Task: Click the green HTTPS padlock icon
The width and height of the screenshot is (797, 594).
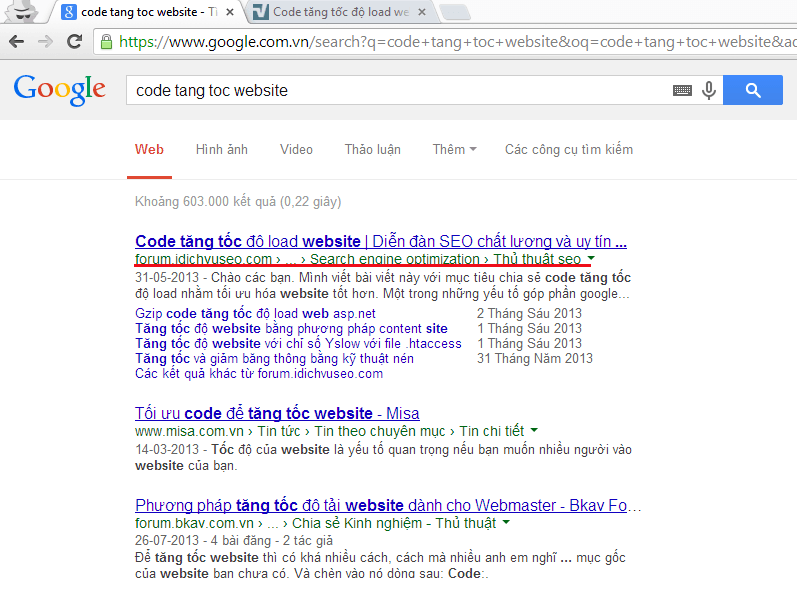Action: [106, 42]
